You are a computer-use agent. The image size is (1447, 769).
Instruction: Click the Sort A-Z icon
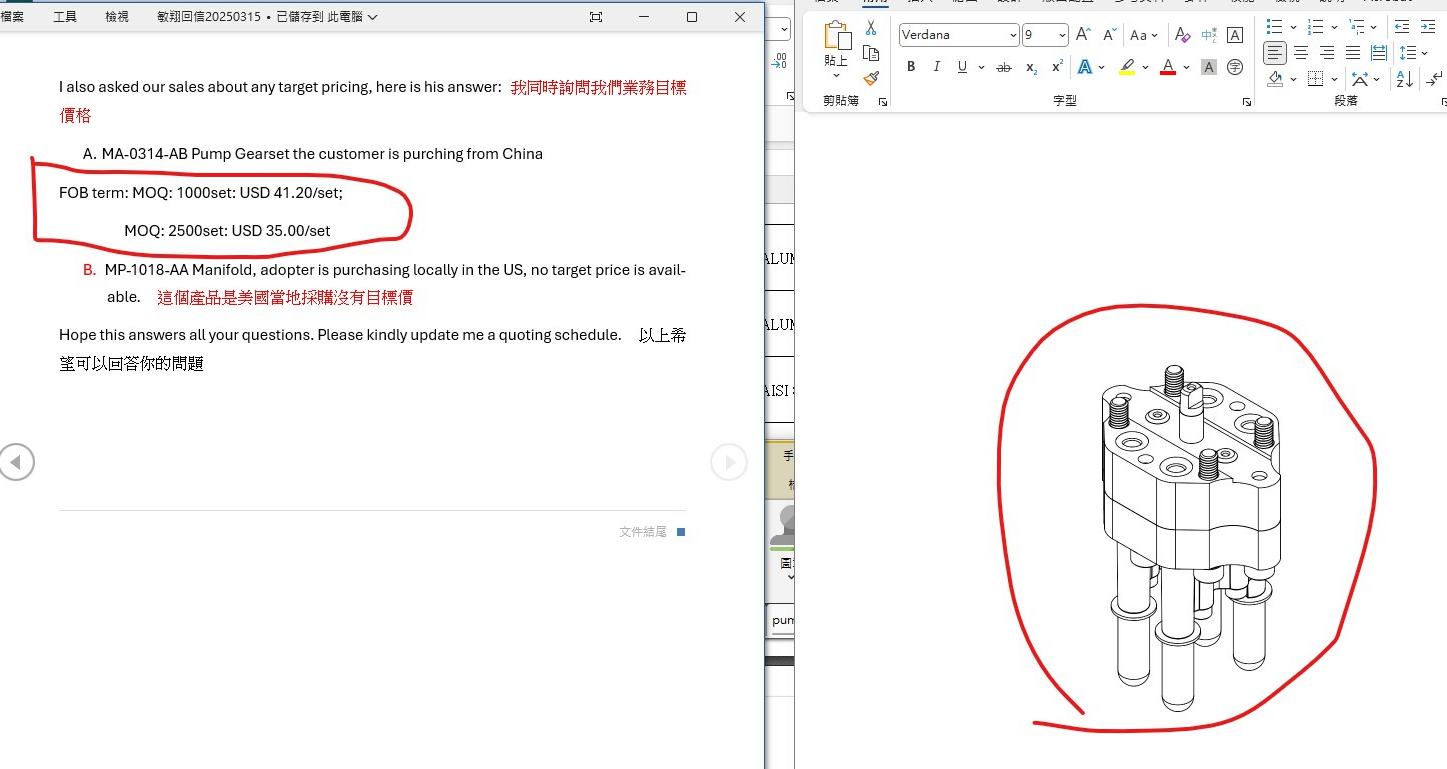coord(1404,79)
